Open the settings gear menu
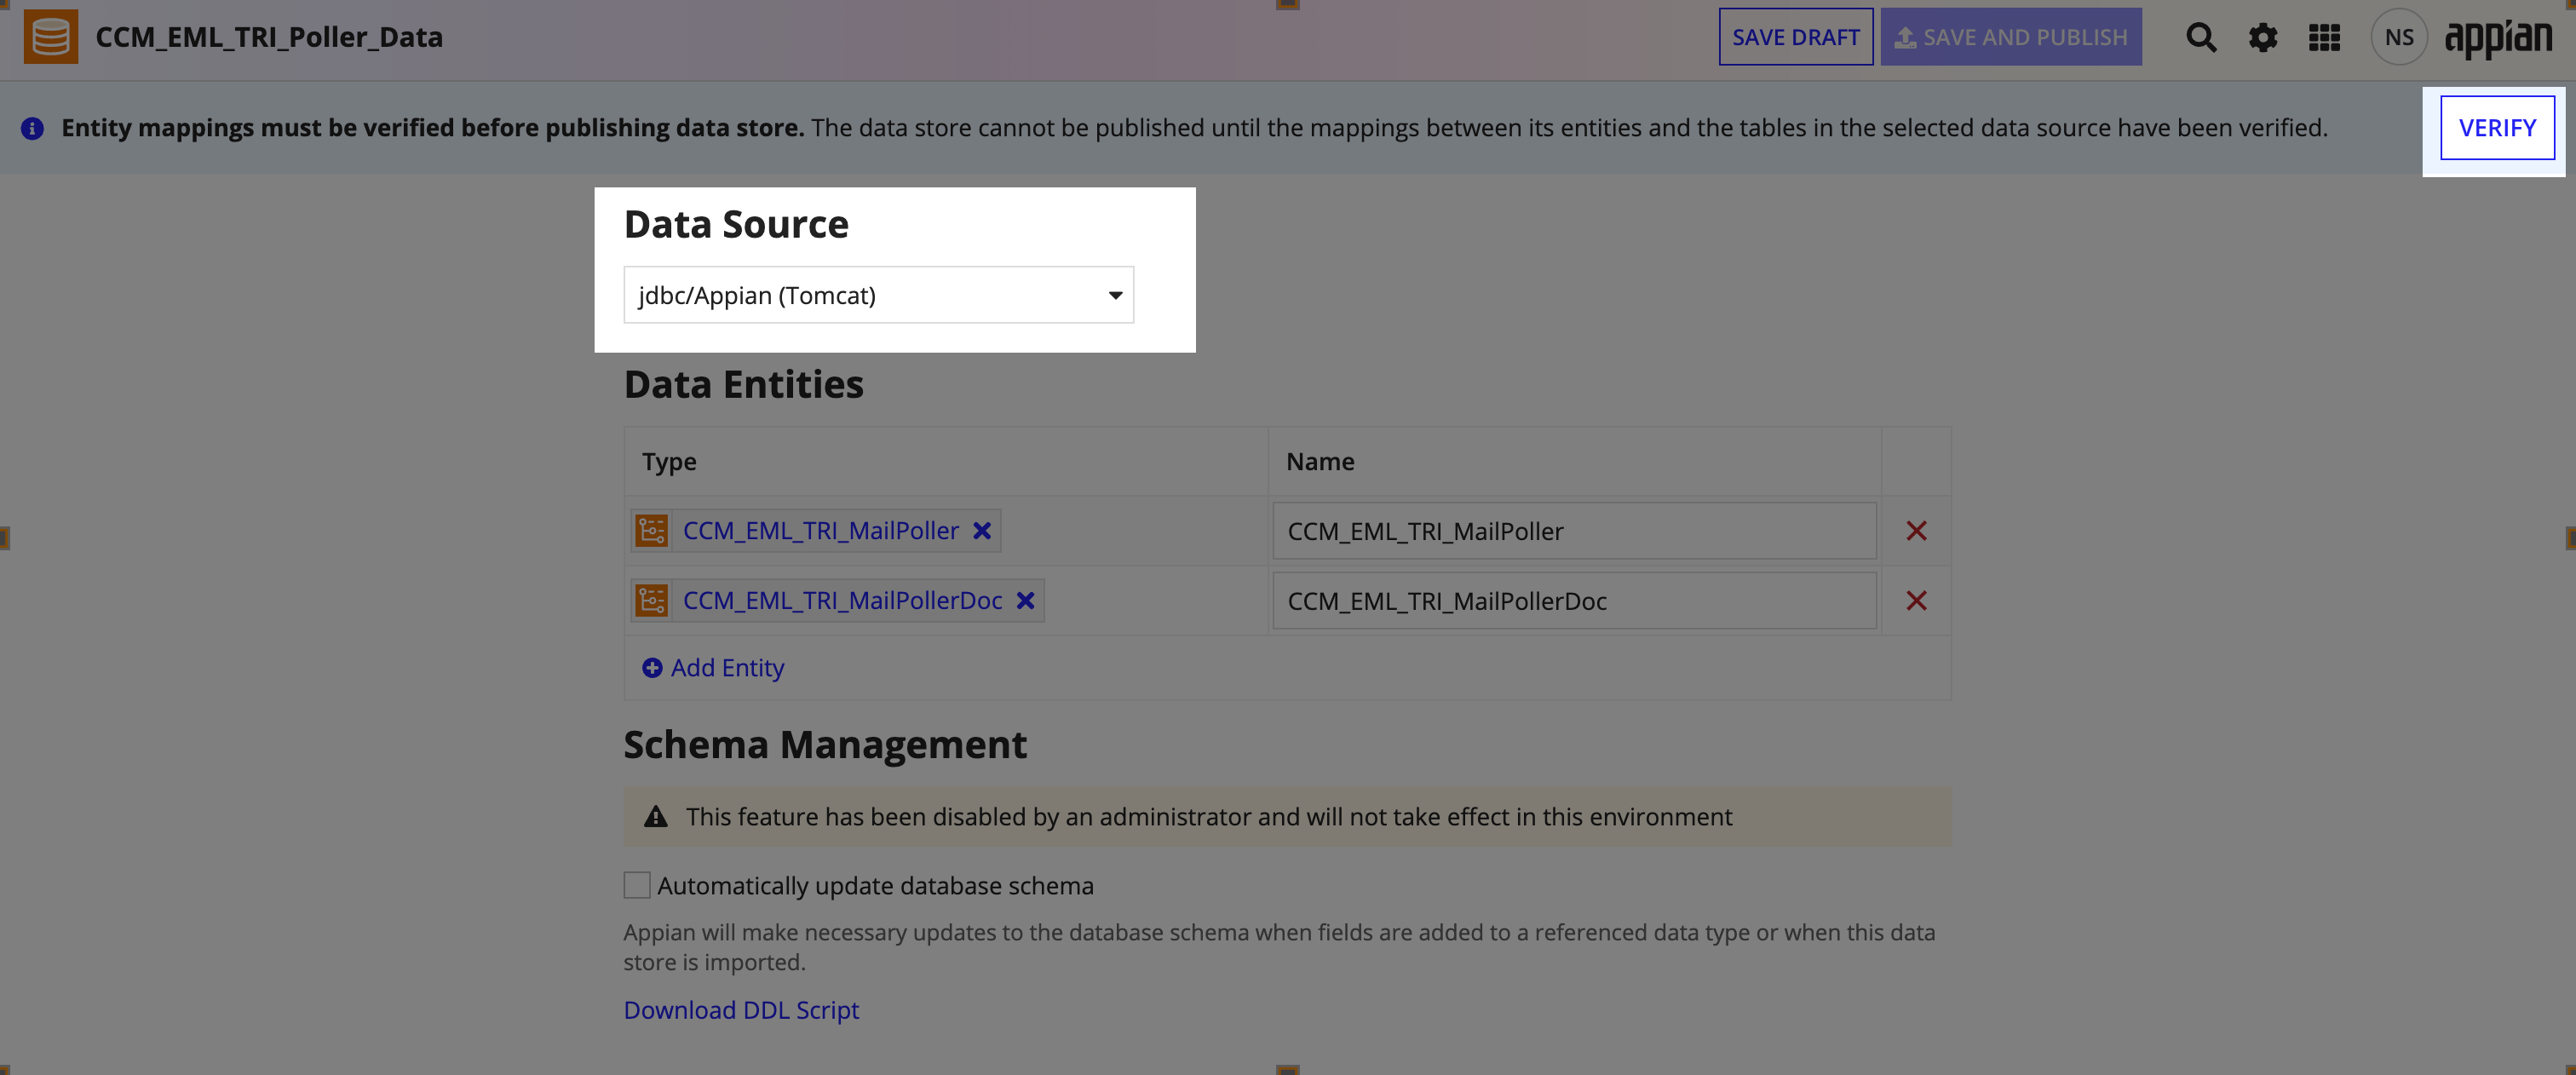The width and height of the screenshot is (2576, 1075). click(2263, 38)
